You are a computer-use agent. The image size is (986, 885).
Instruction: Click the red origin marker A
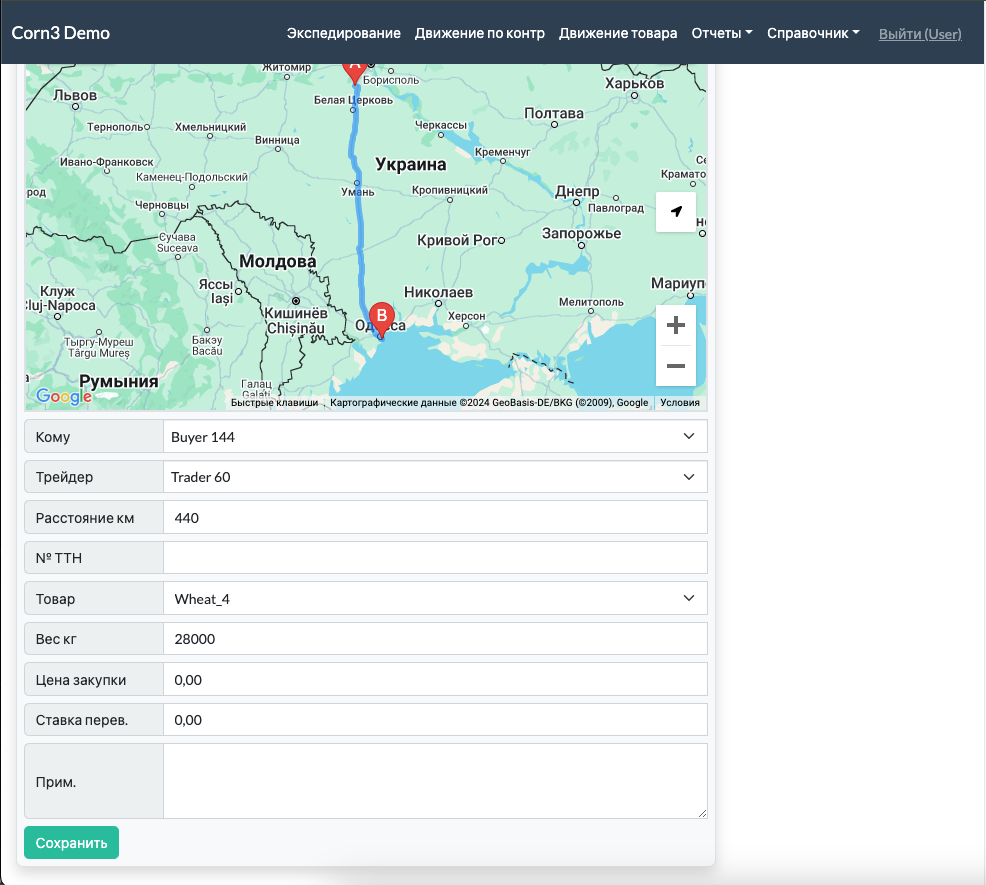(353, 70)
